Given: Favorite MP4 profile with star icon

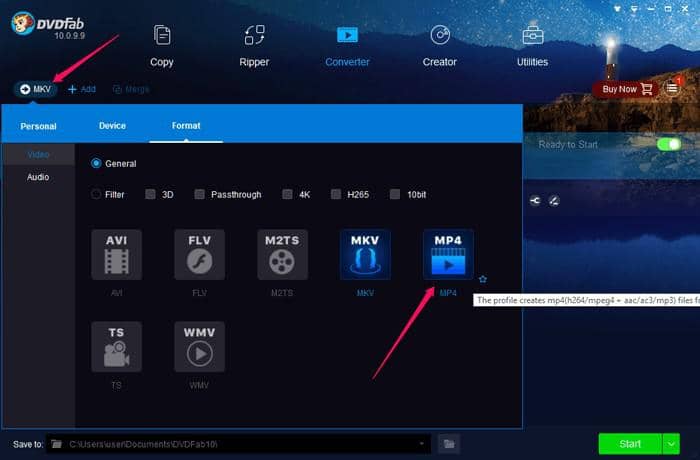Looking at the screenshot, I should point(483,279).
